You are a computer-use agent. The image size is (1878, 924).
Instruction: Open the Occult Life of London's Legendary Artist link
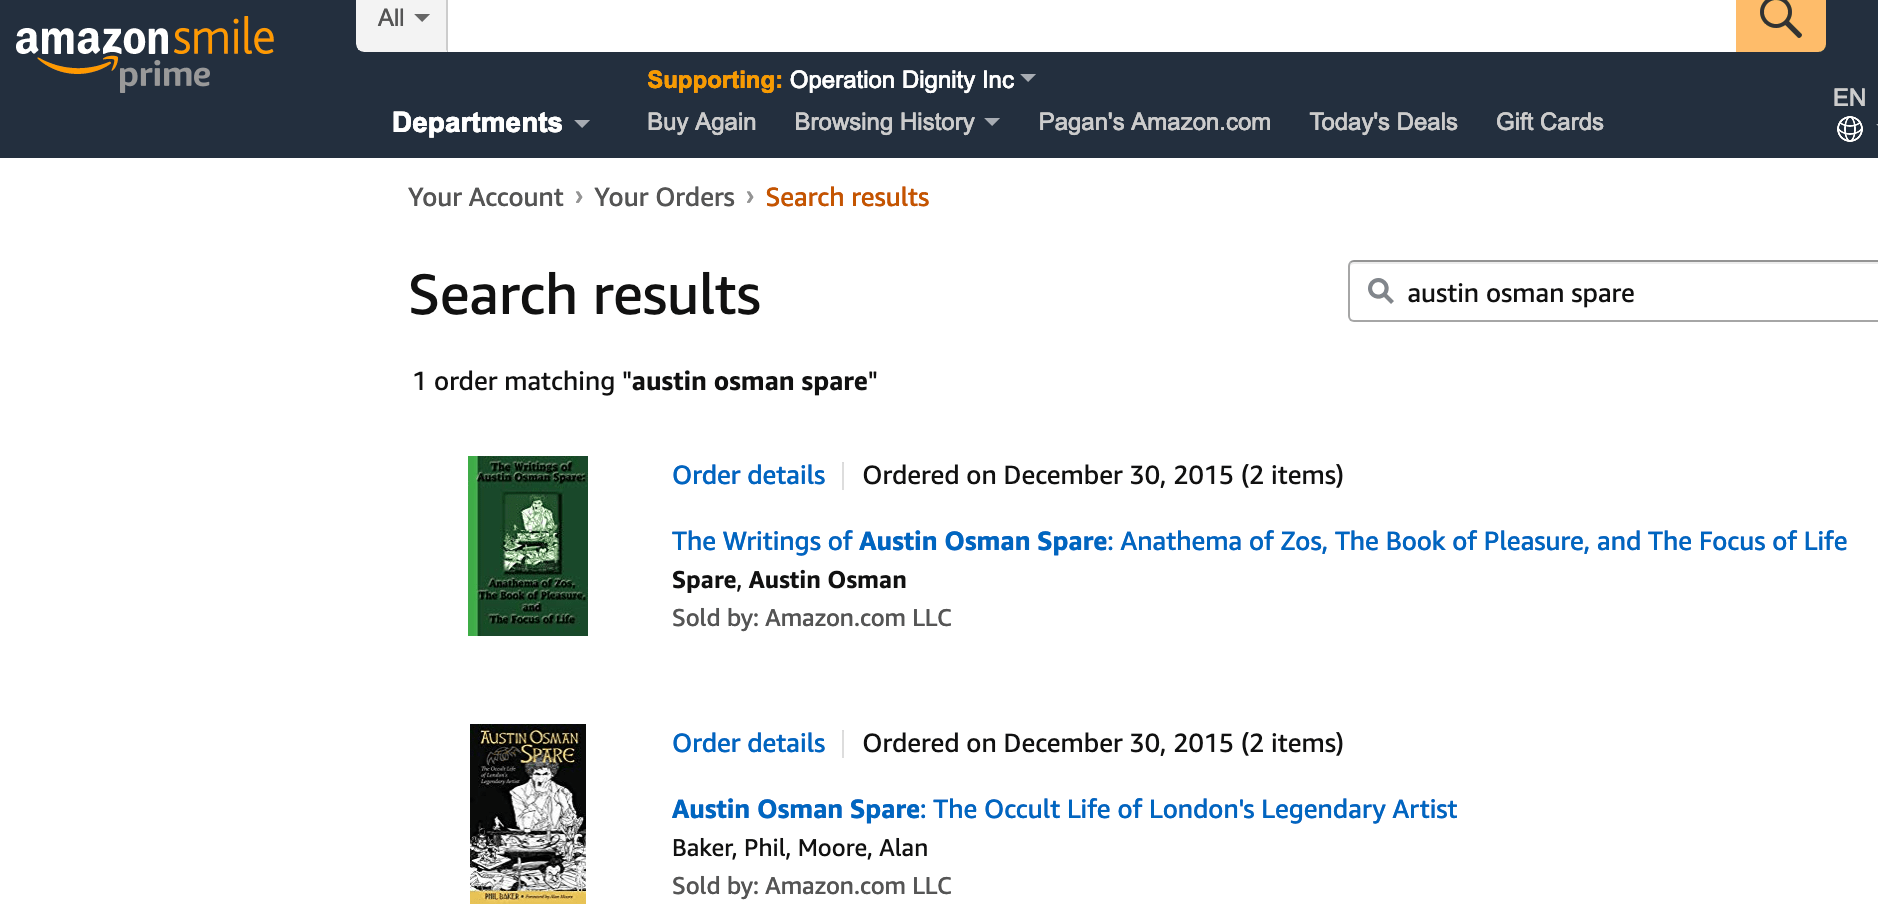pyautogui.click(x=1064, y=809)
